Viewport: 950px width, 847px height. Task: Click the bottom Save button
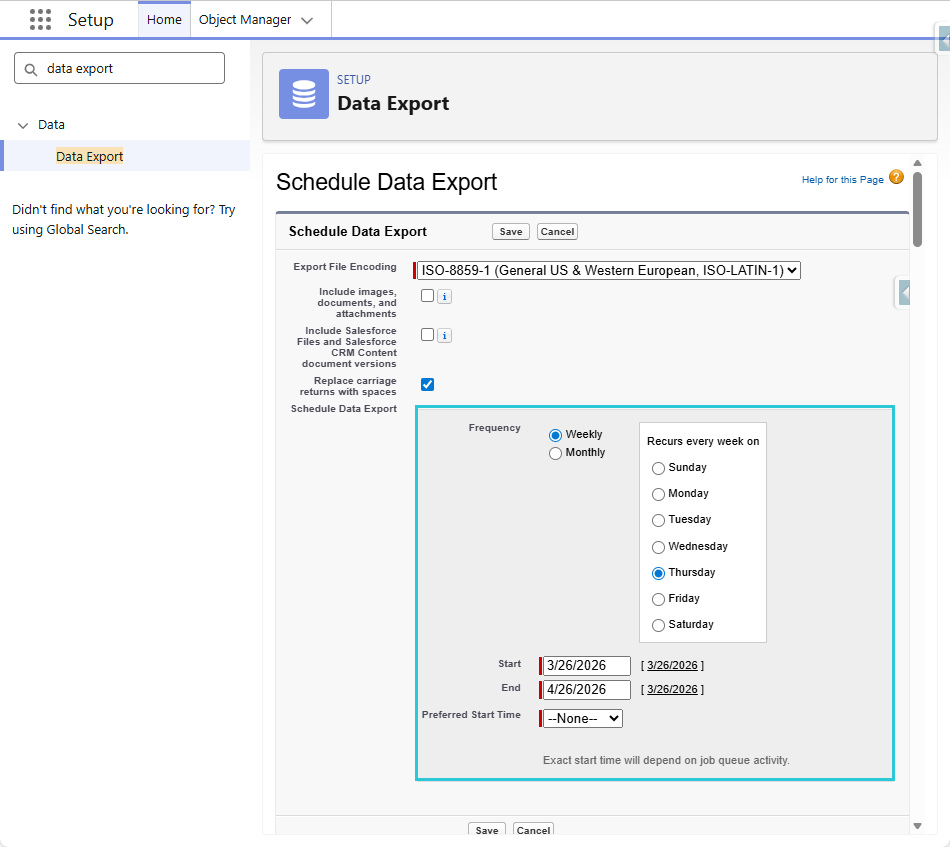[487, 829]
